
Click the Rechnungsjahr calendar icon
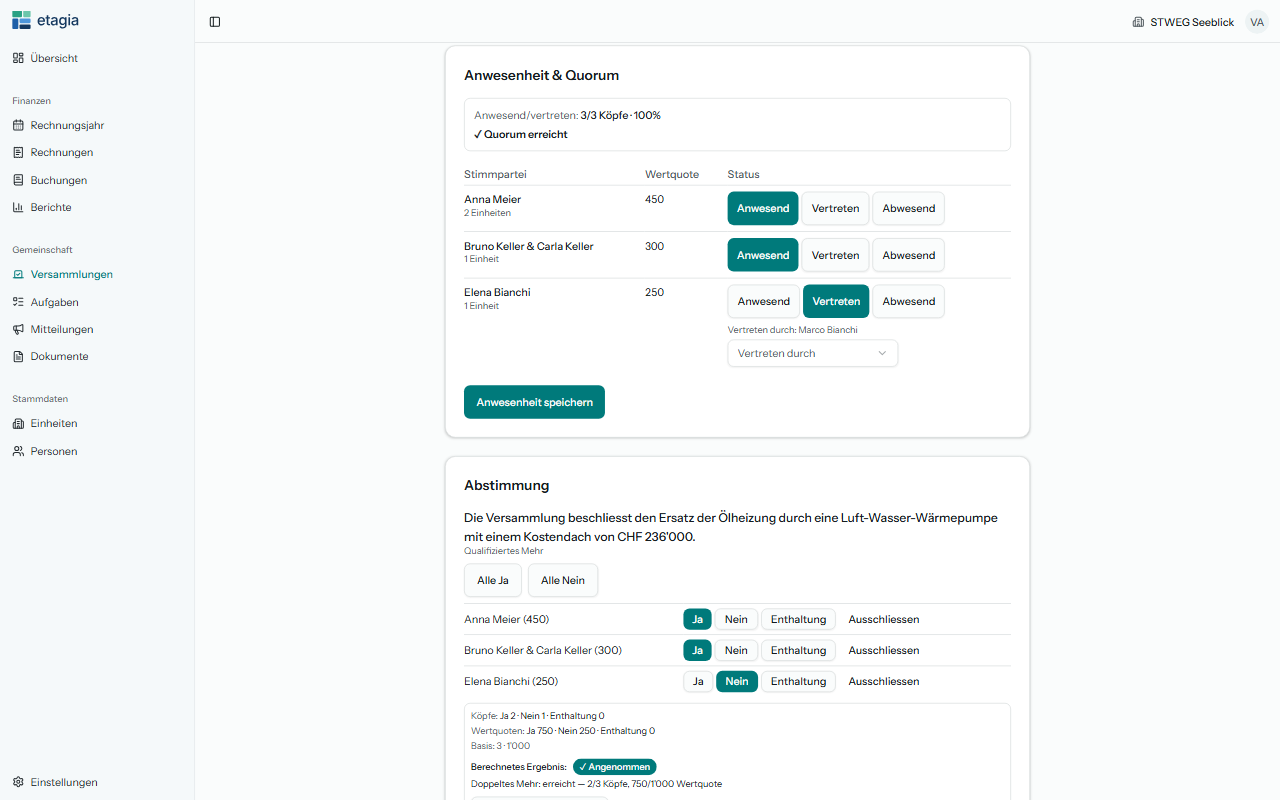[x=18, y=126]
